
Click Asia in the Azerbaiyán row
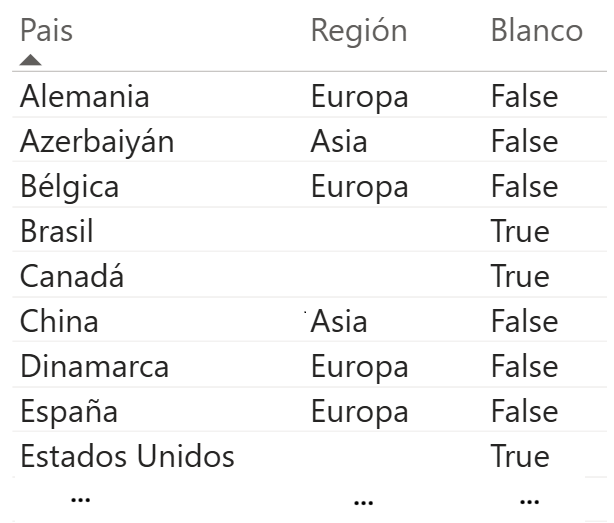pos(338,142)
